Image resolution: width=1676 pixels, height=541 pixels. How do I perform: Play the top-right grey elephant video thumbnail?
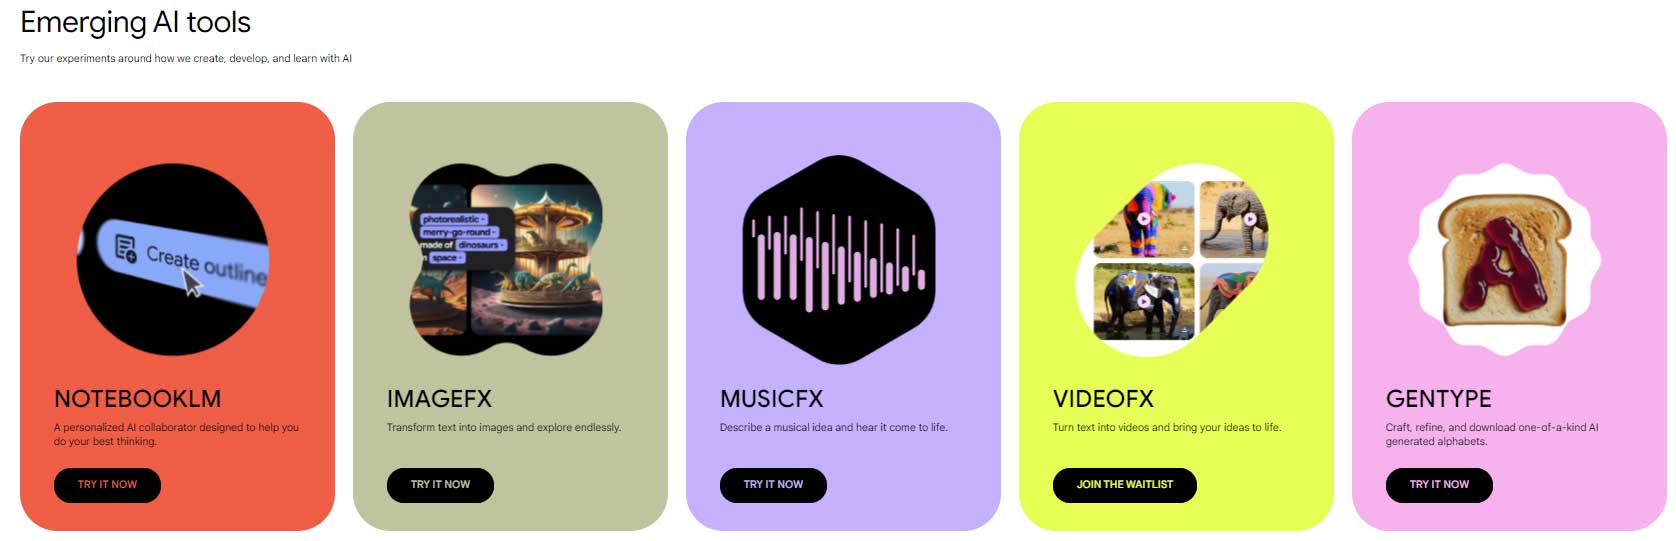click(1233, 219)
